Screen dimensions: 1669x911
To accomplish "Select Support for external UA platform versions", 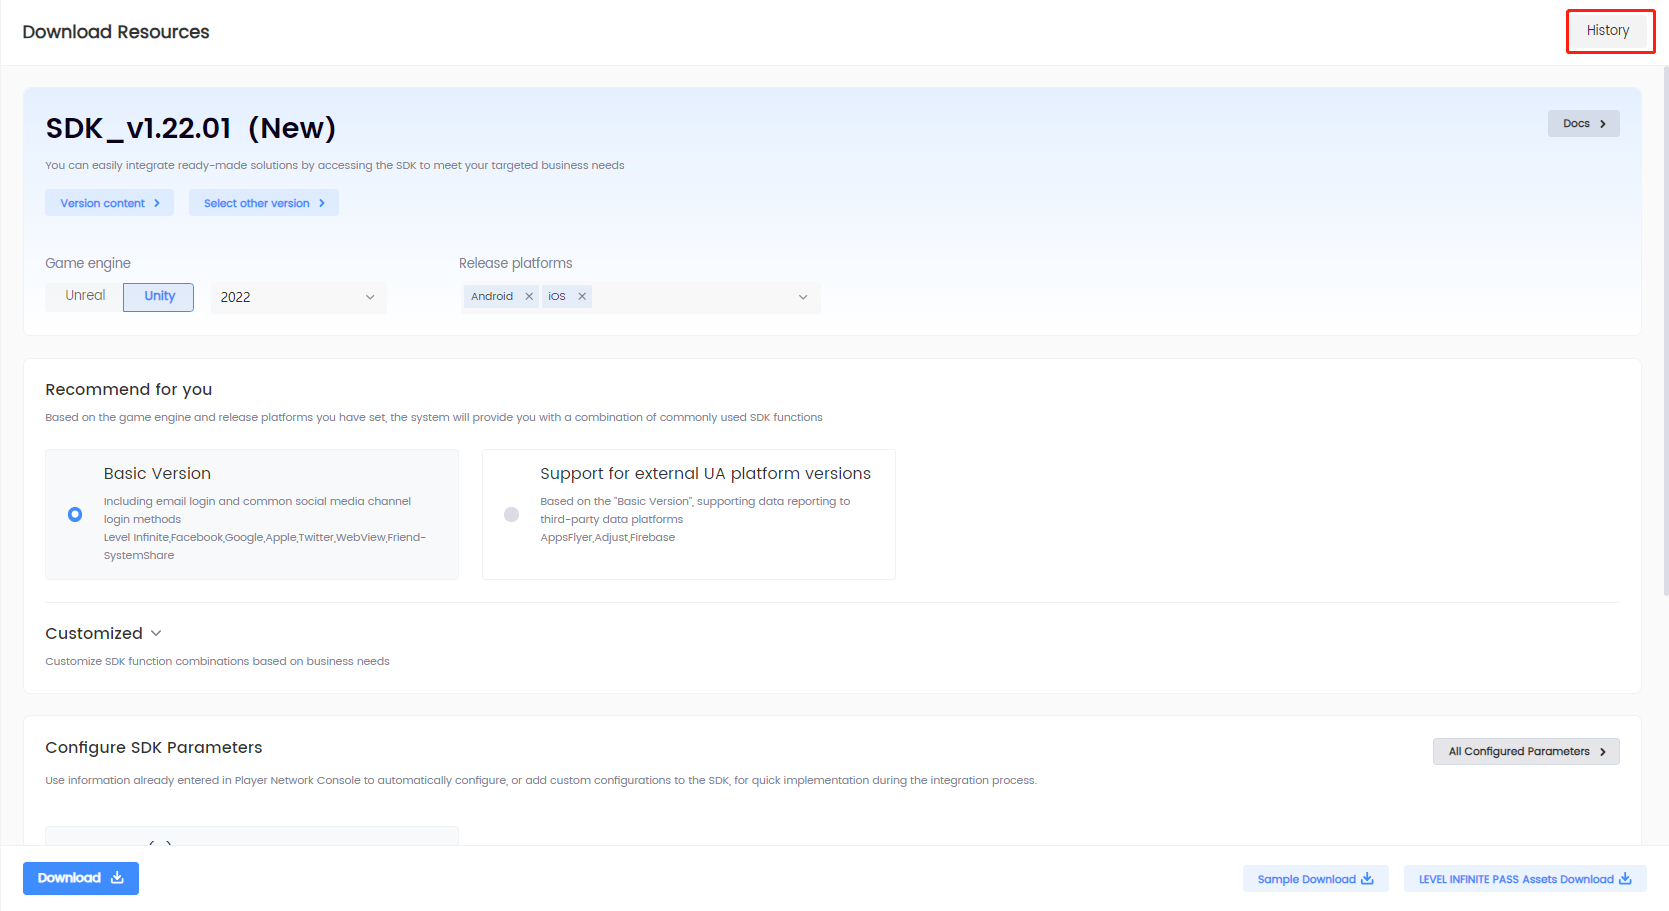I will coord(511,514).
